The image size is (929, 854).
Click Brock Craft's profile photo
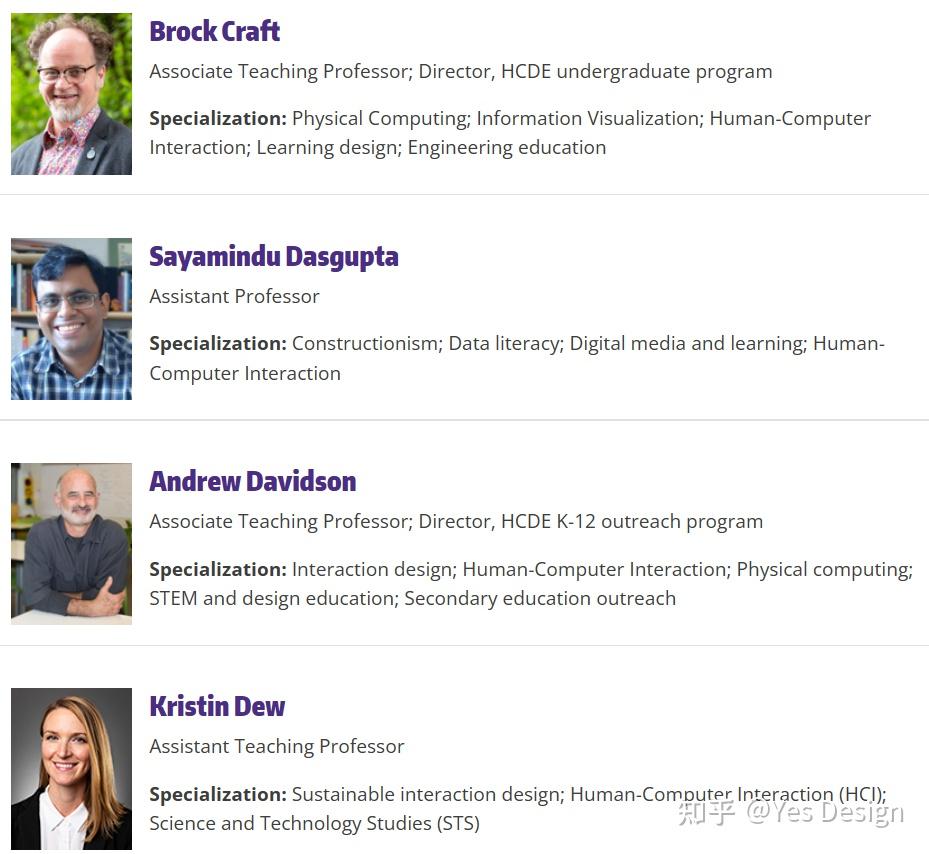point(71,94)
